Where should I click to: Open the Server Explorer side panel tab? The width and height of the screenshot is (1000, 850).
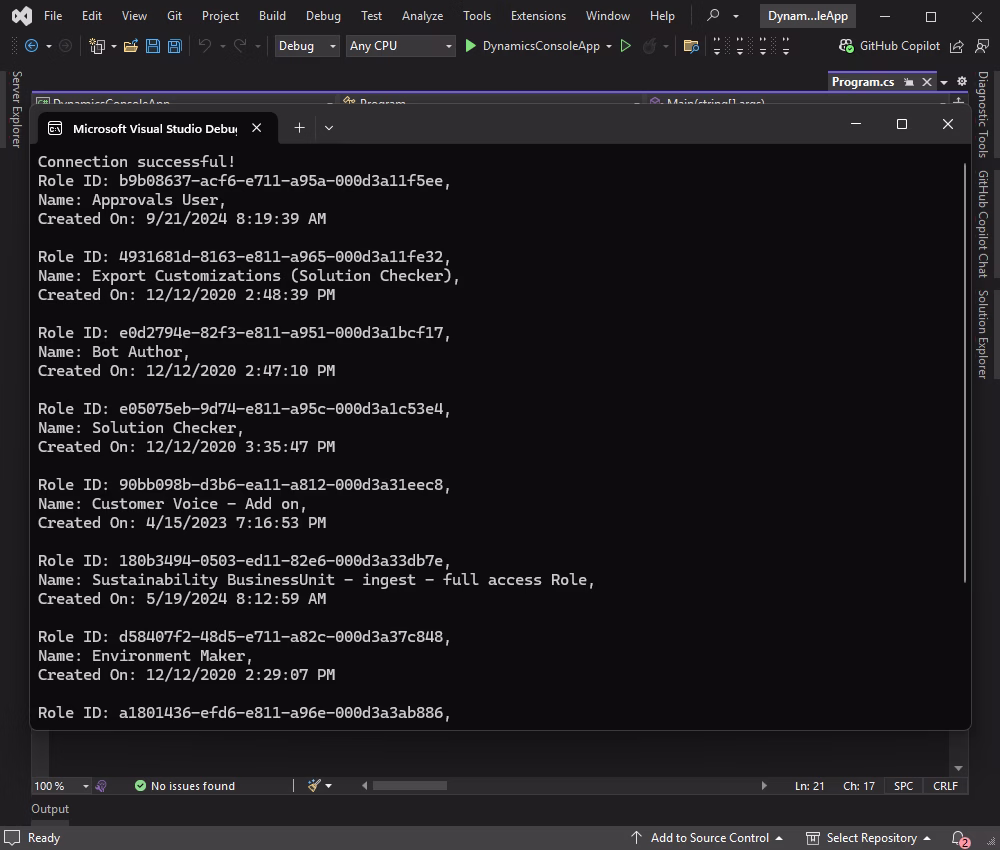(17, 109)
